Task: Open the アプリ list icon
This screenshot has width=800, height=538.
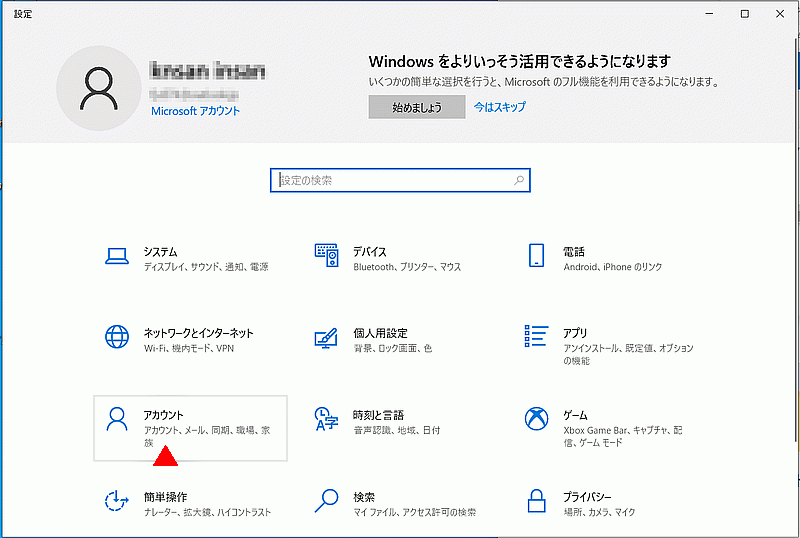Action: coord(536,336)
